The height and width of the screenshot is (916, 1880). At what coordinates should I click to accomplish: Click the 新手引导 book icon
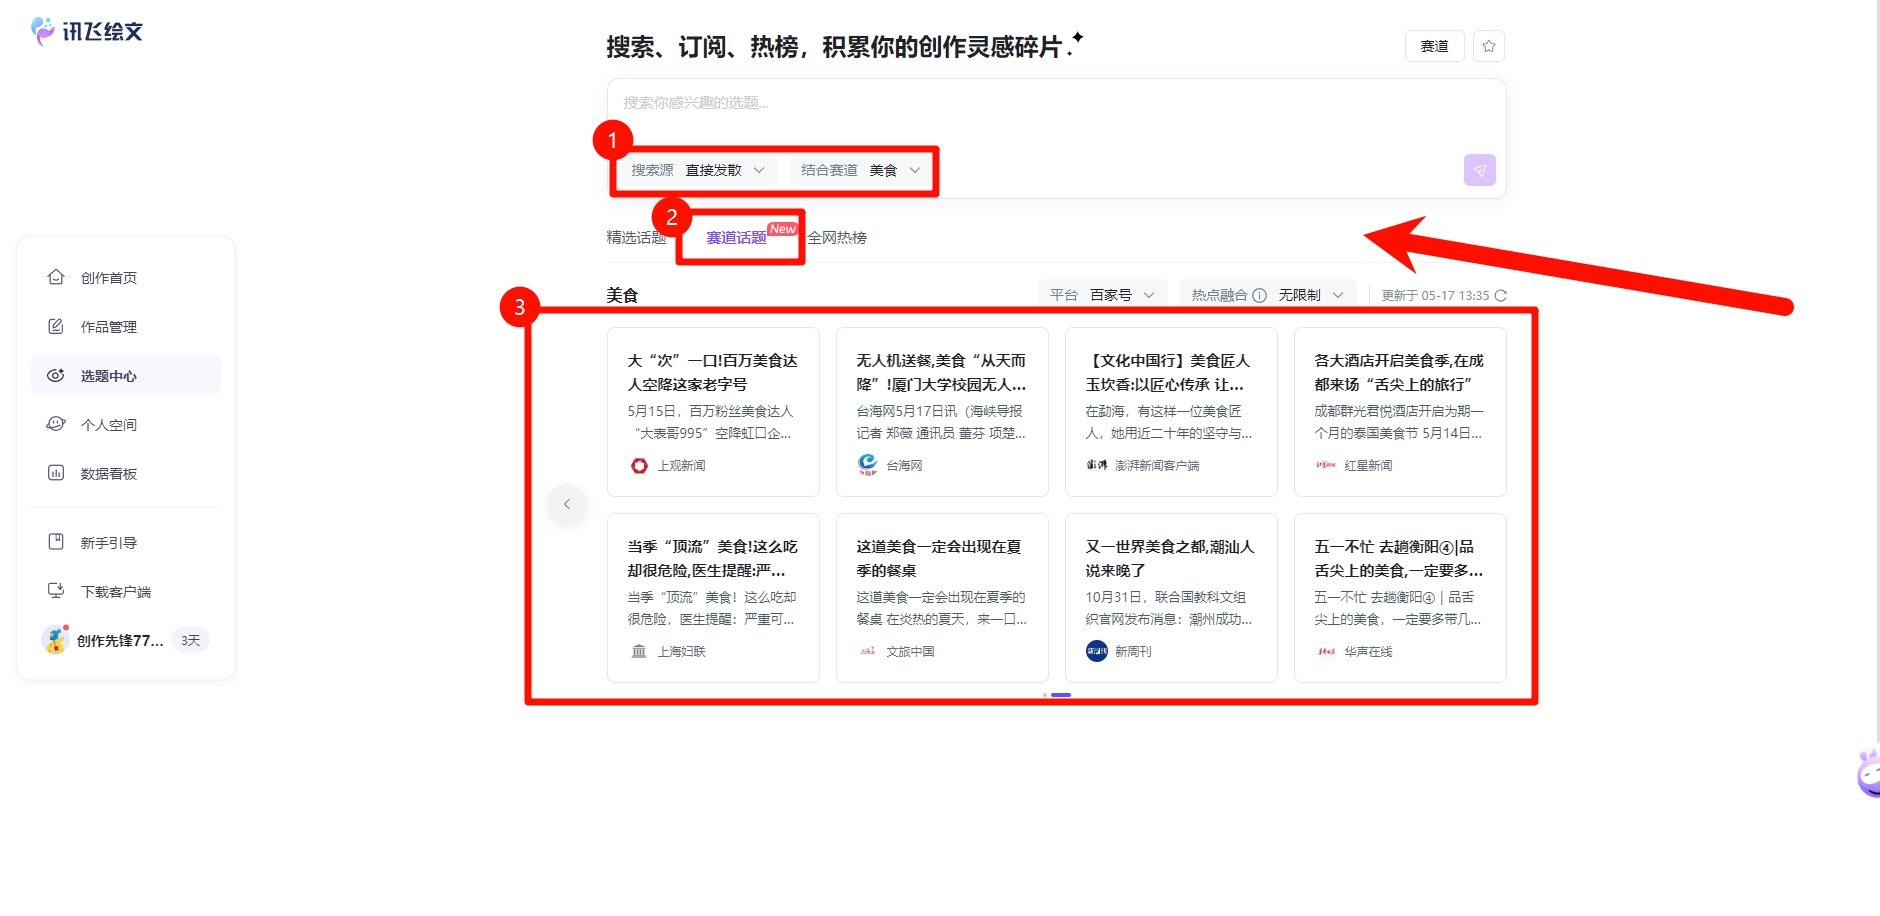point(56,542)
